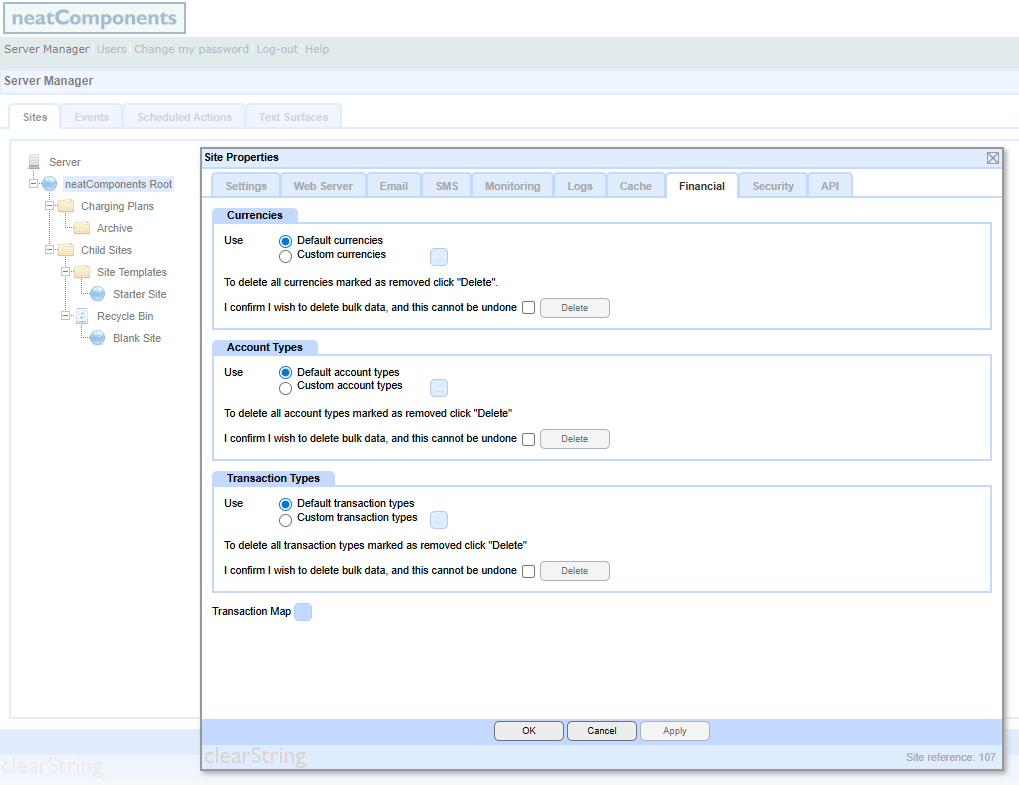This screenshot has width=1019, height=785.
Task: Open the Transaction Map button
Action: pyautogui.click(x=303, y=612)
